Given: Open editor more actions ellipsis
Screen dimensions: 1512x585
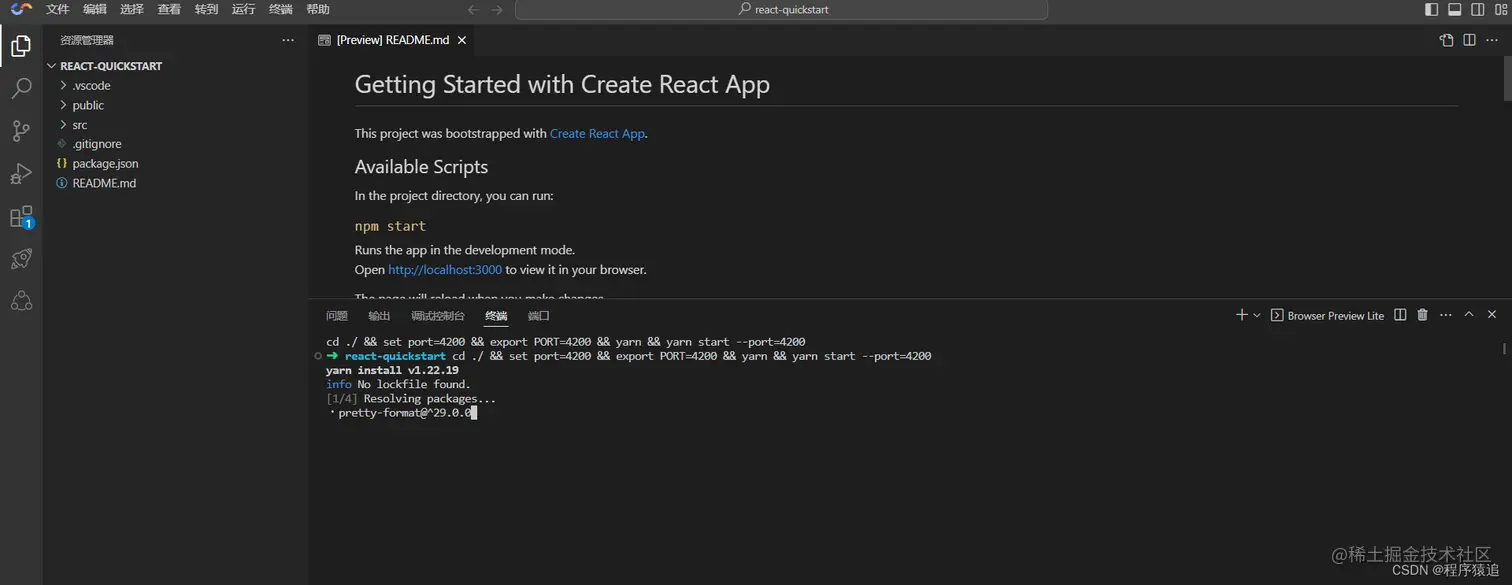Looking at the screenshot, I should (x=1492, y=40).
